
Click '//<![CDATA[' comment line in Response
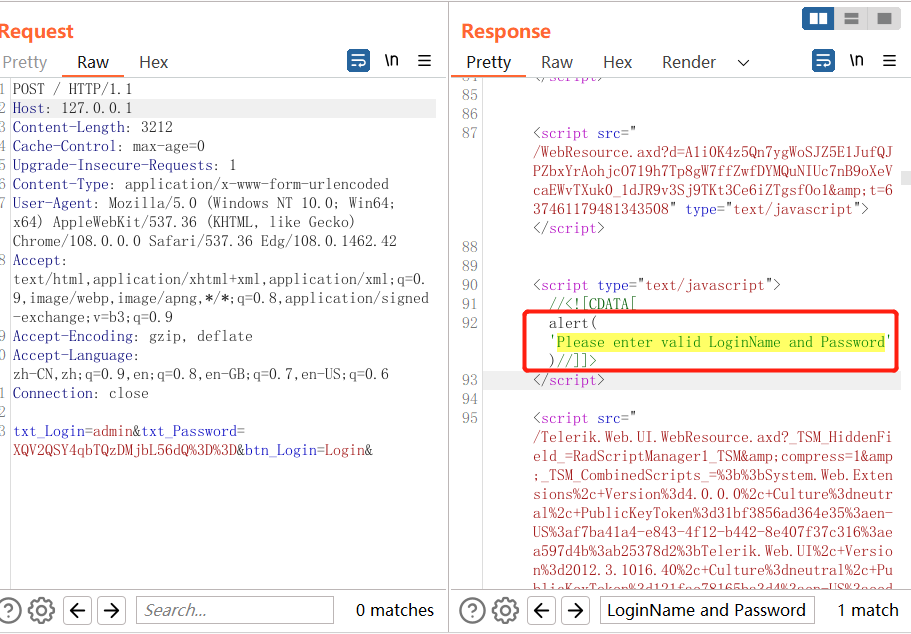point(593,304)
